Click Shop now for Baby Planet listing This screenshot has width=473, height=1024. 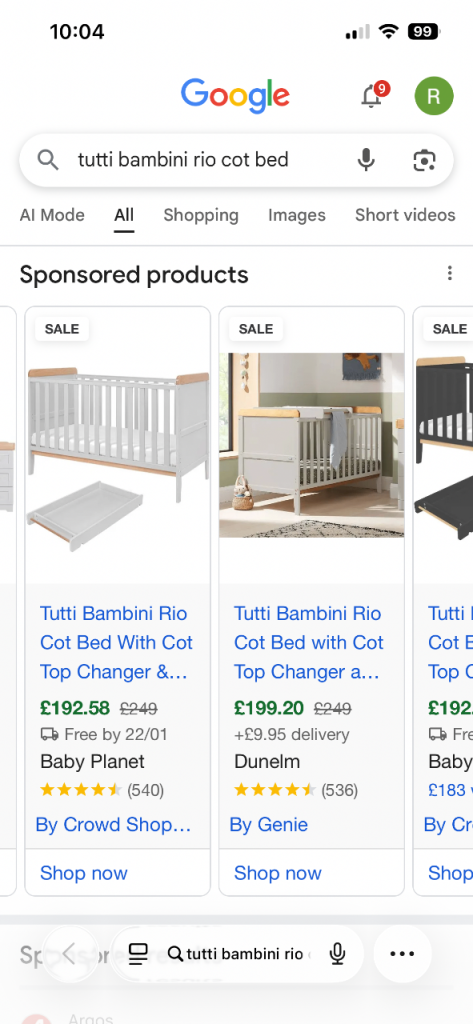pos(84,873)
